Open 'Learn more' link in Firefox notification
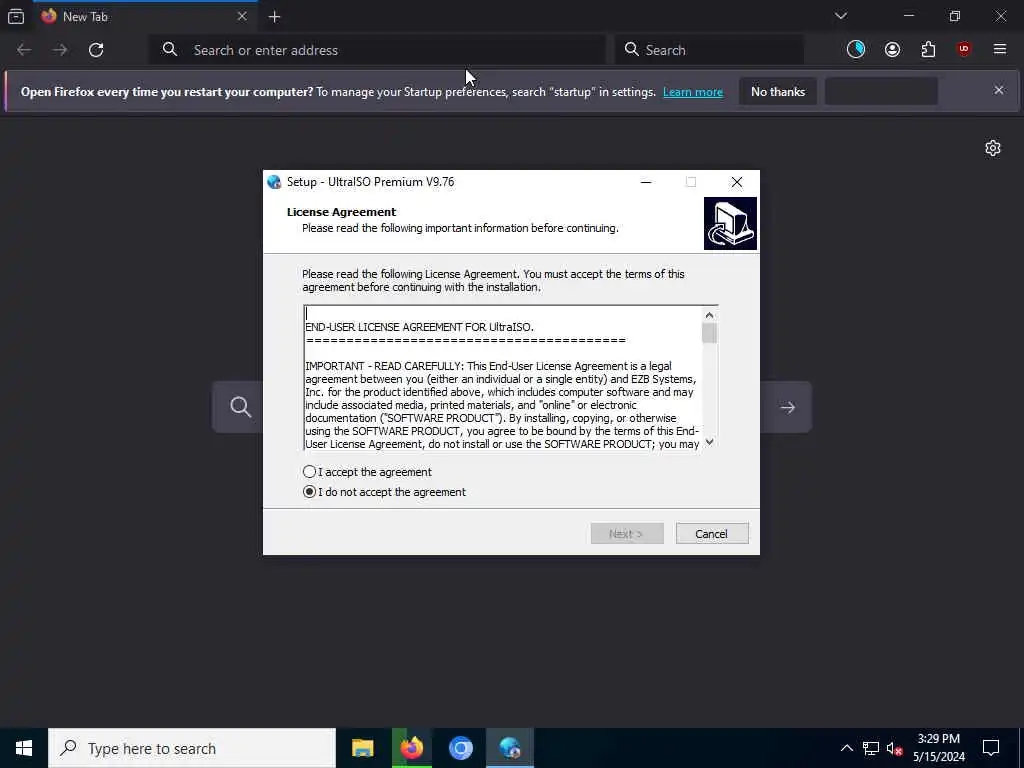The width and height of the screenshot is (1024, 768). click(693, 92)
